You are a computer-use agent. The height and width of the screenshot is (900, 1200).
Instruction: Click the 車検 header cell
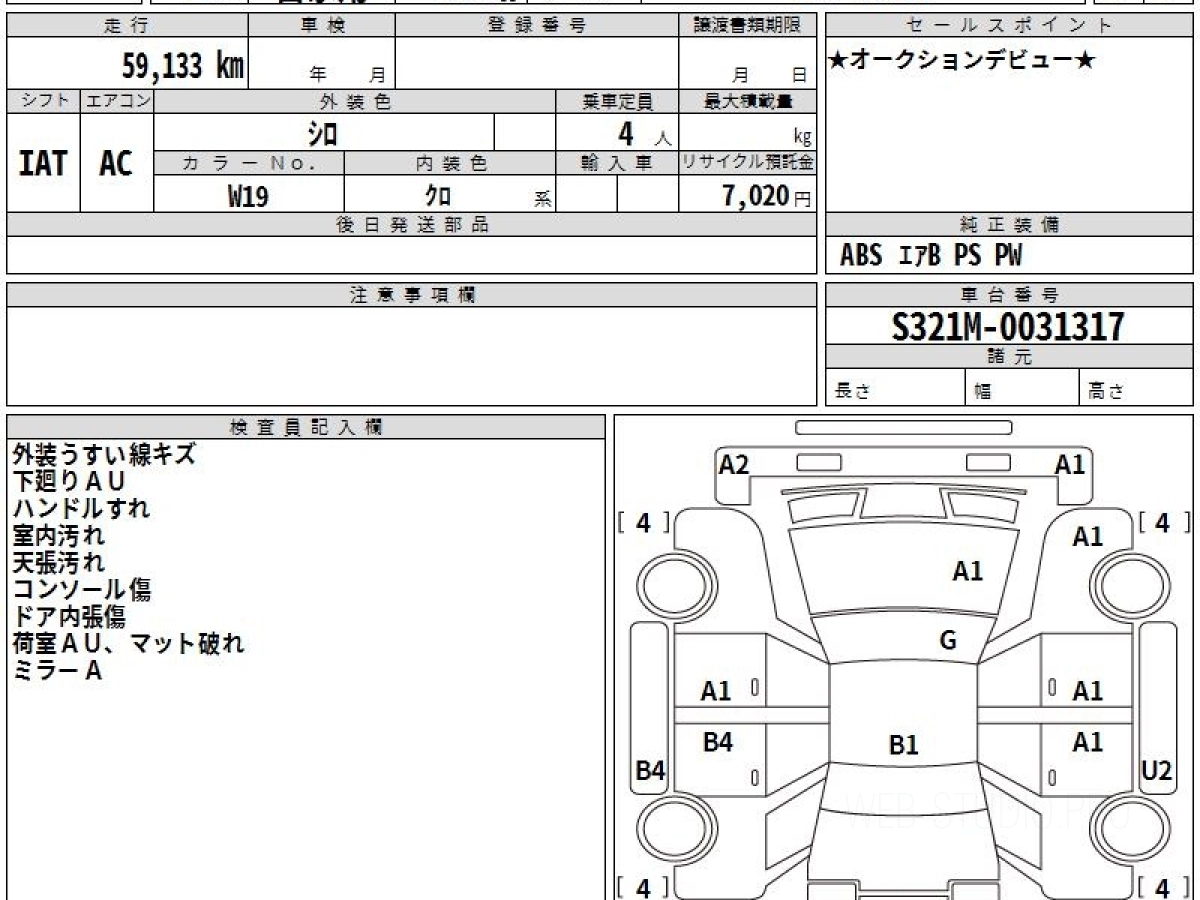pyautogui.click(x=322, y=26)
